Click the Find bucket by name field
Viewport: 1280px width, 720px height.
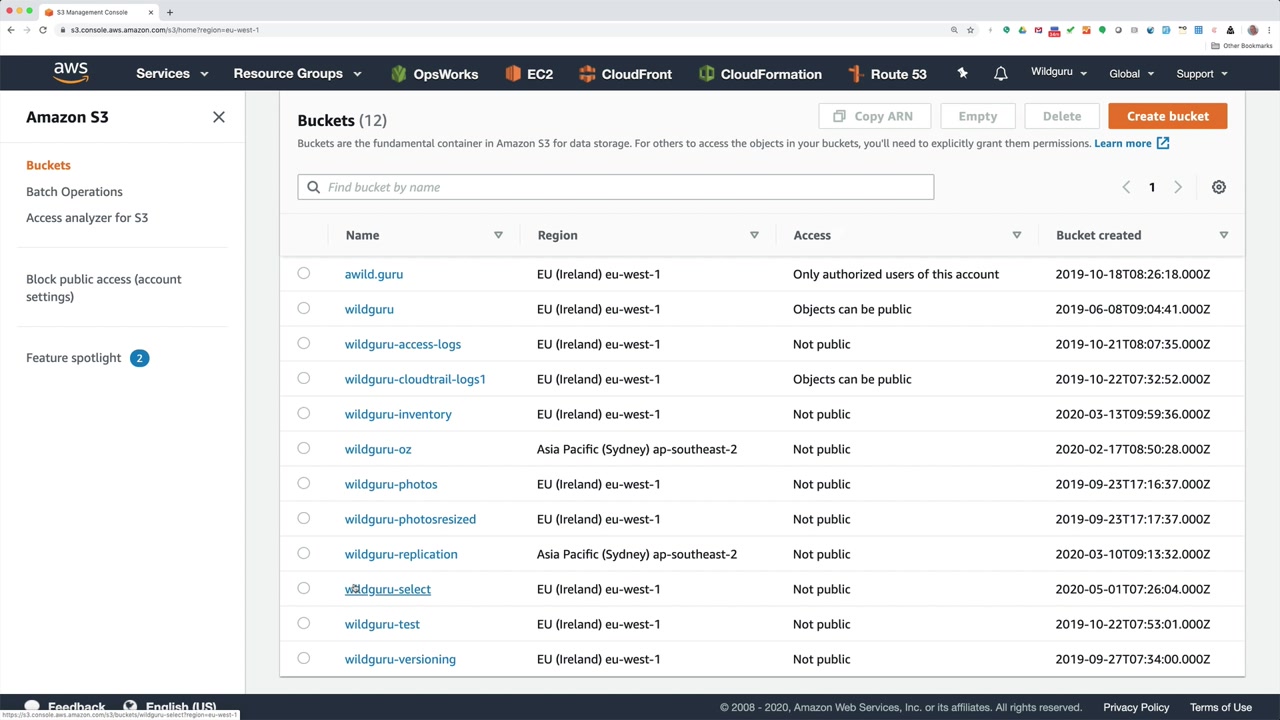click(x=615, y=187)
